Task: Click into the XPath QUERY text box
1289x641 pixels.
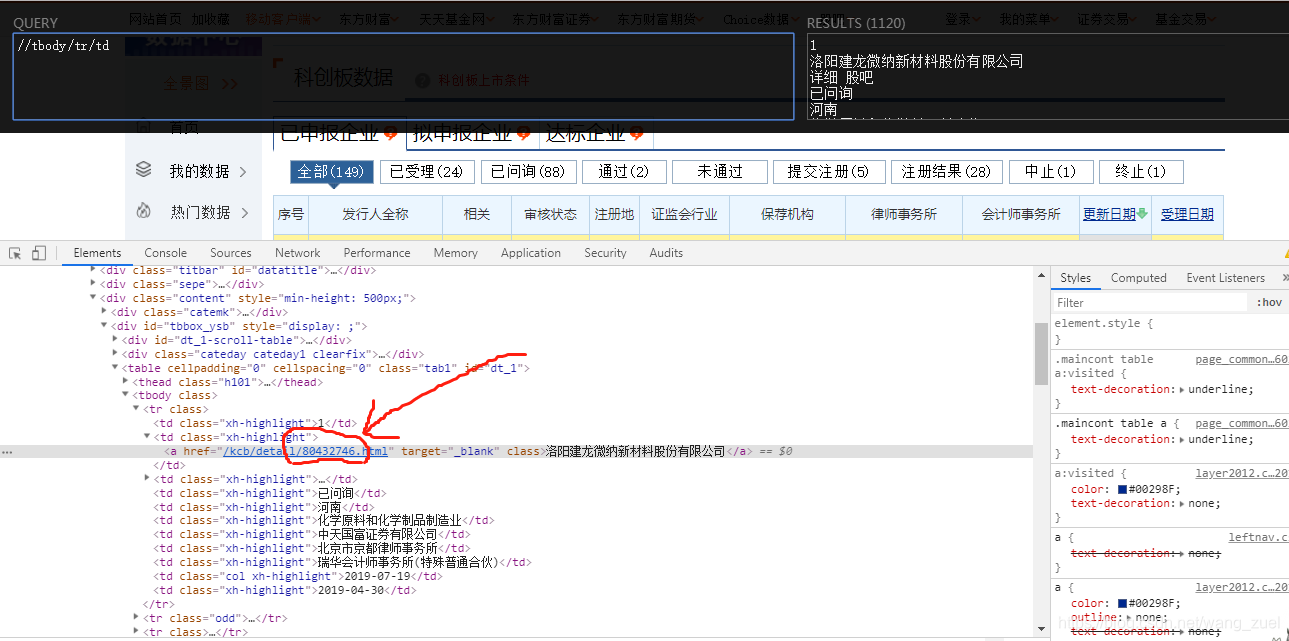Action: point(403,76)
